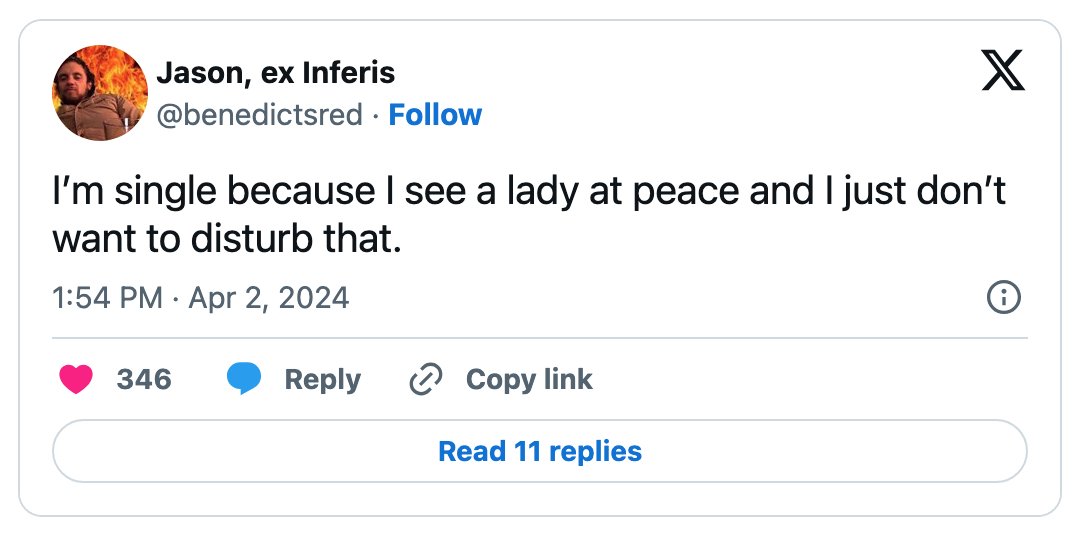This screenshot has height=539, width=1087.
Task: Open the display name Jason, ex Inferis
Action: coord(276,73)
